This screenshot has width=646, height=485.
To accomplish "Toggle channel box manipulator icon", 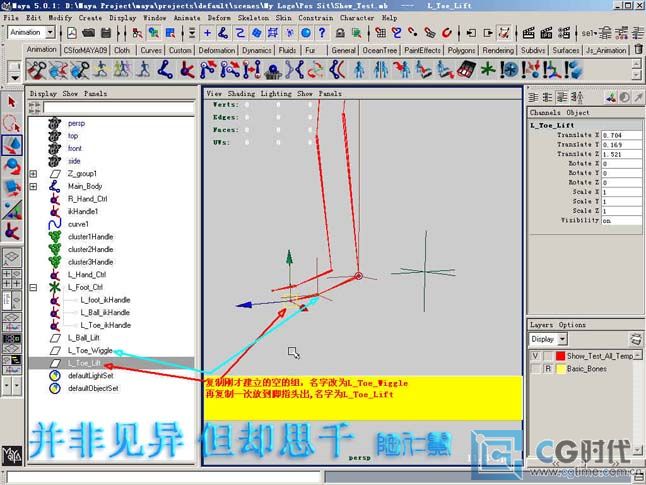I will click(x=611, y=97).
